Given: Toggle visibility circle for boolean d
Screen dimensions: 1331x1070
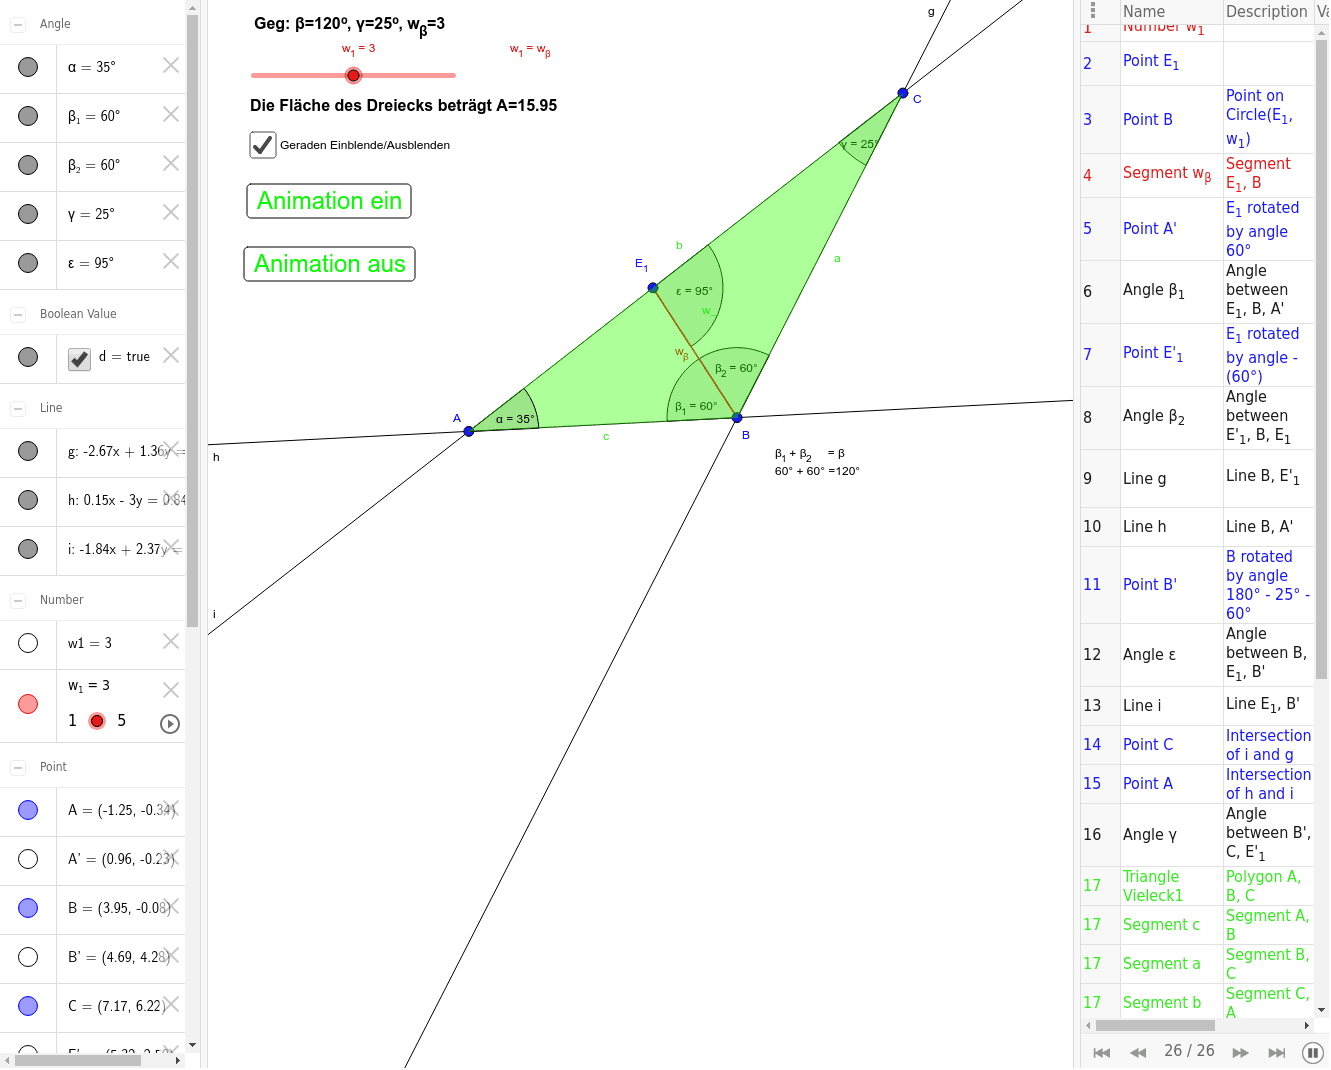Looking at the screenshot, I should point(28,357).
